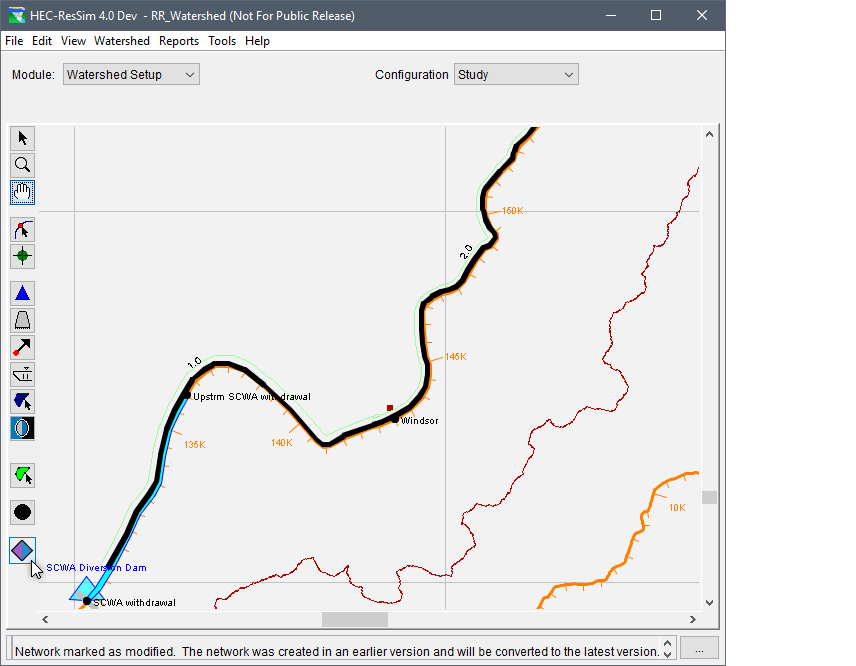Select the blue triangle reservoir tool

tap(22, 293)
